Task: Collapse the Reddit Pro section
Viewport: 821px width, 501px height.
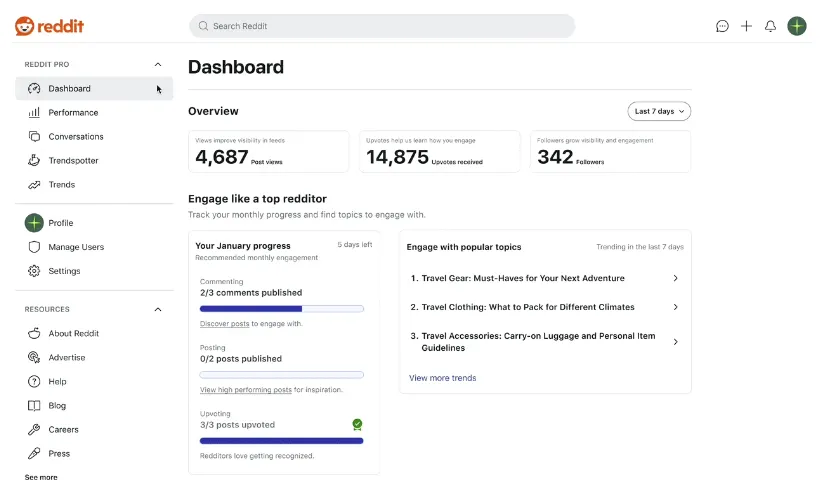Action: [x=158, y=64]
